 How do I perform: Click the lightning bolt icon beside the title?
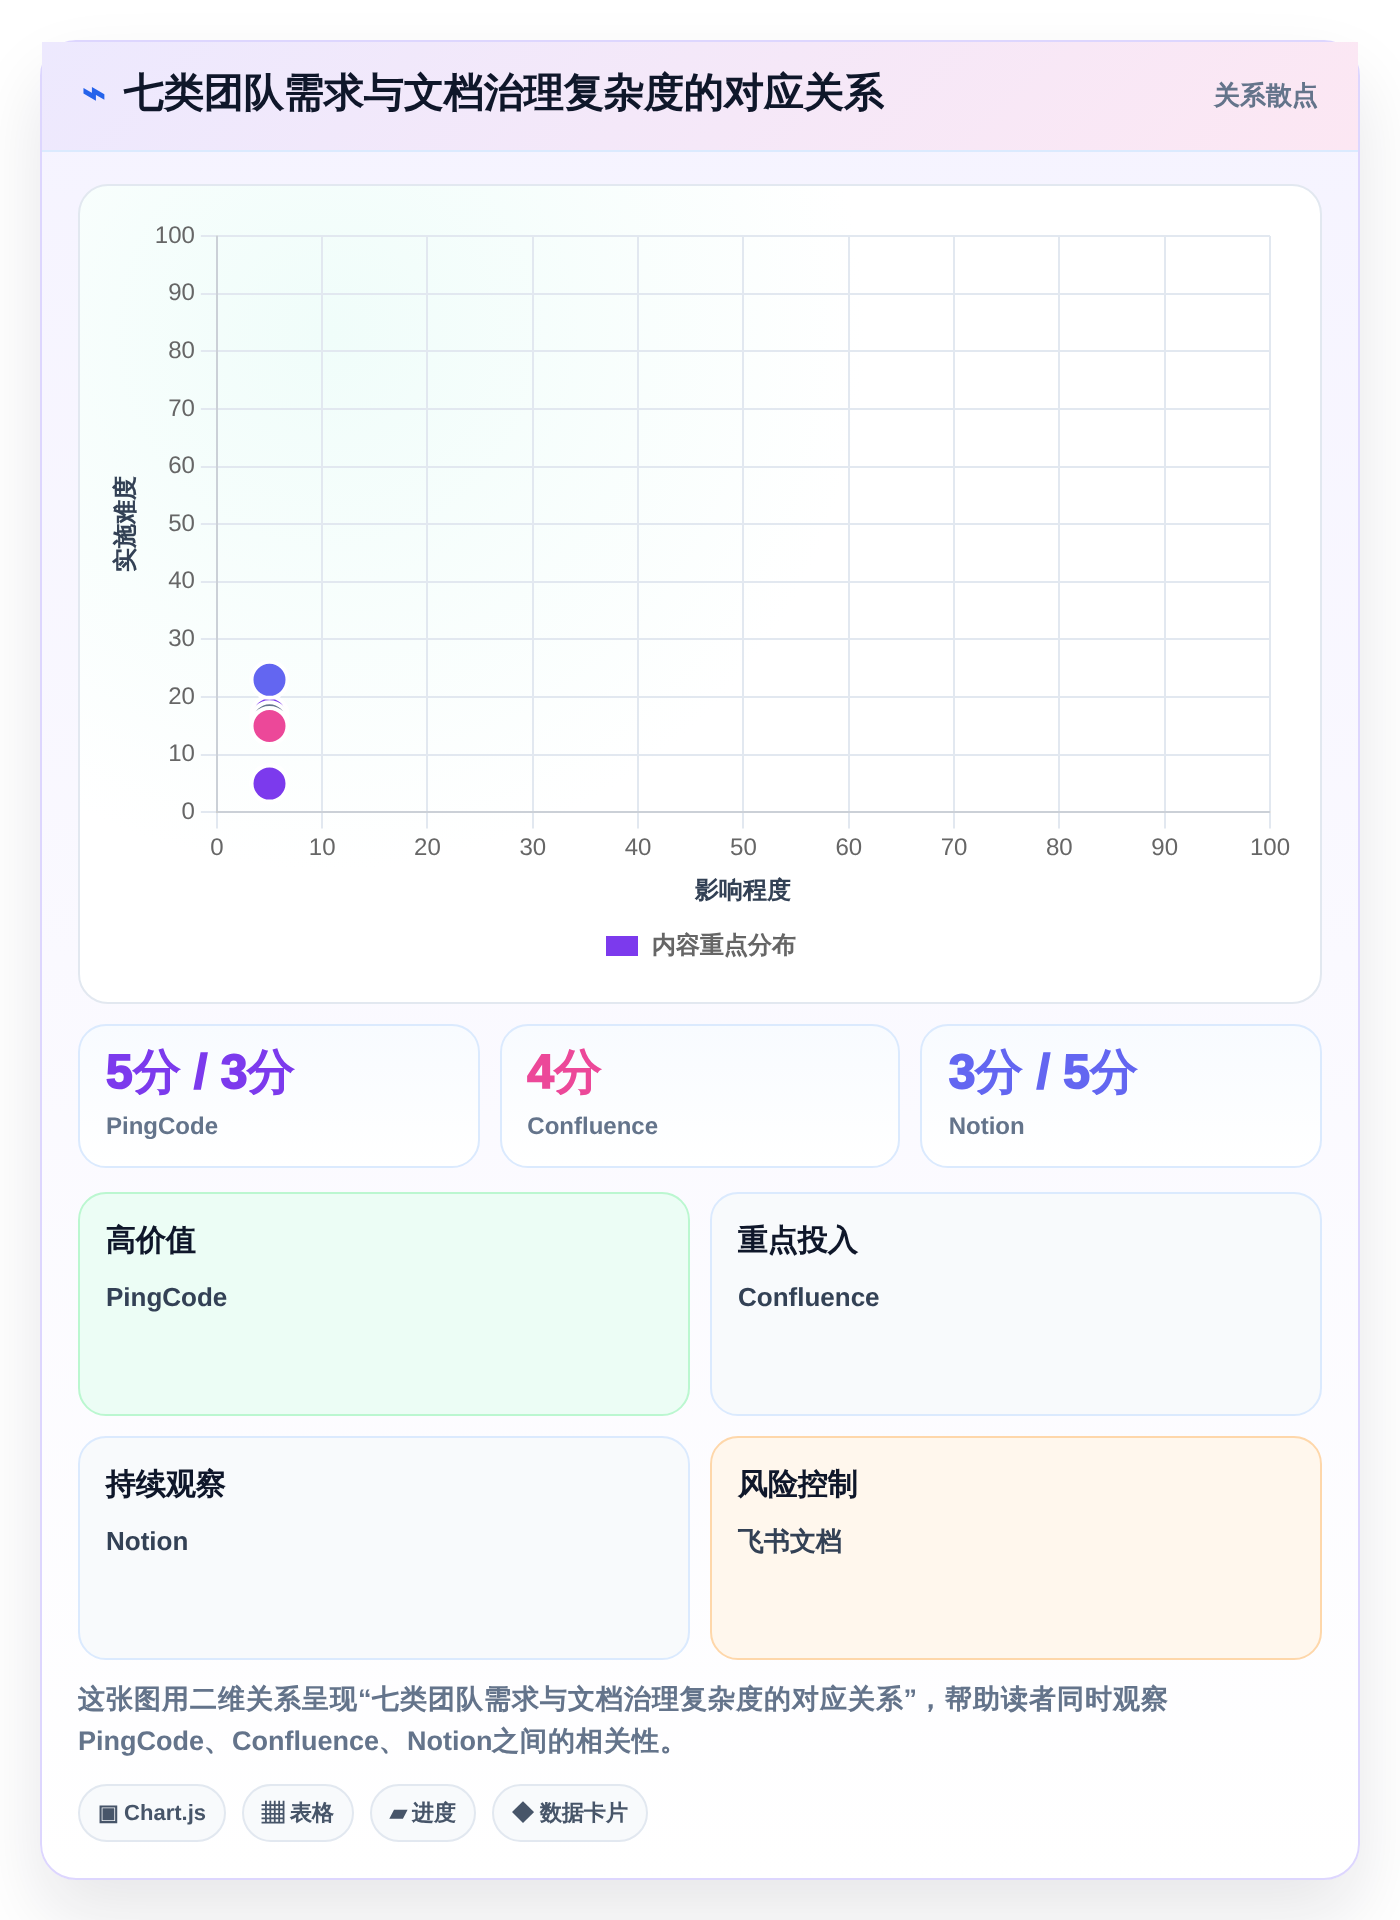(x=94, y=95)
